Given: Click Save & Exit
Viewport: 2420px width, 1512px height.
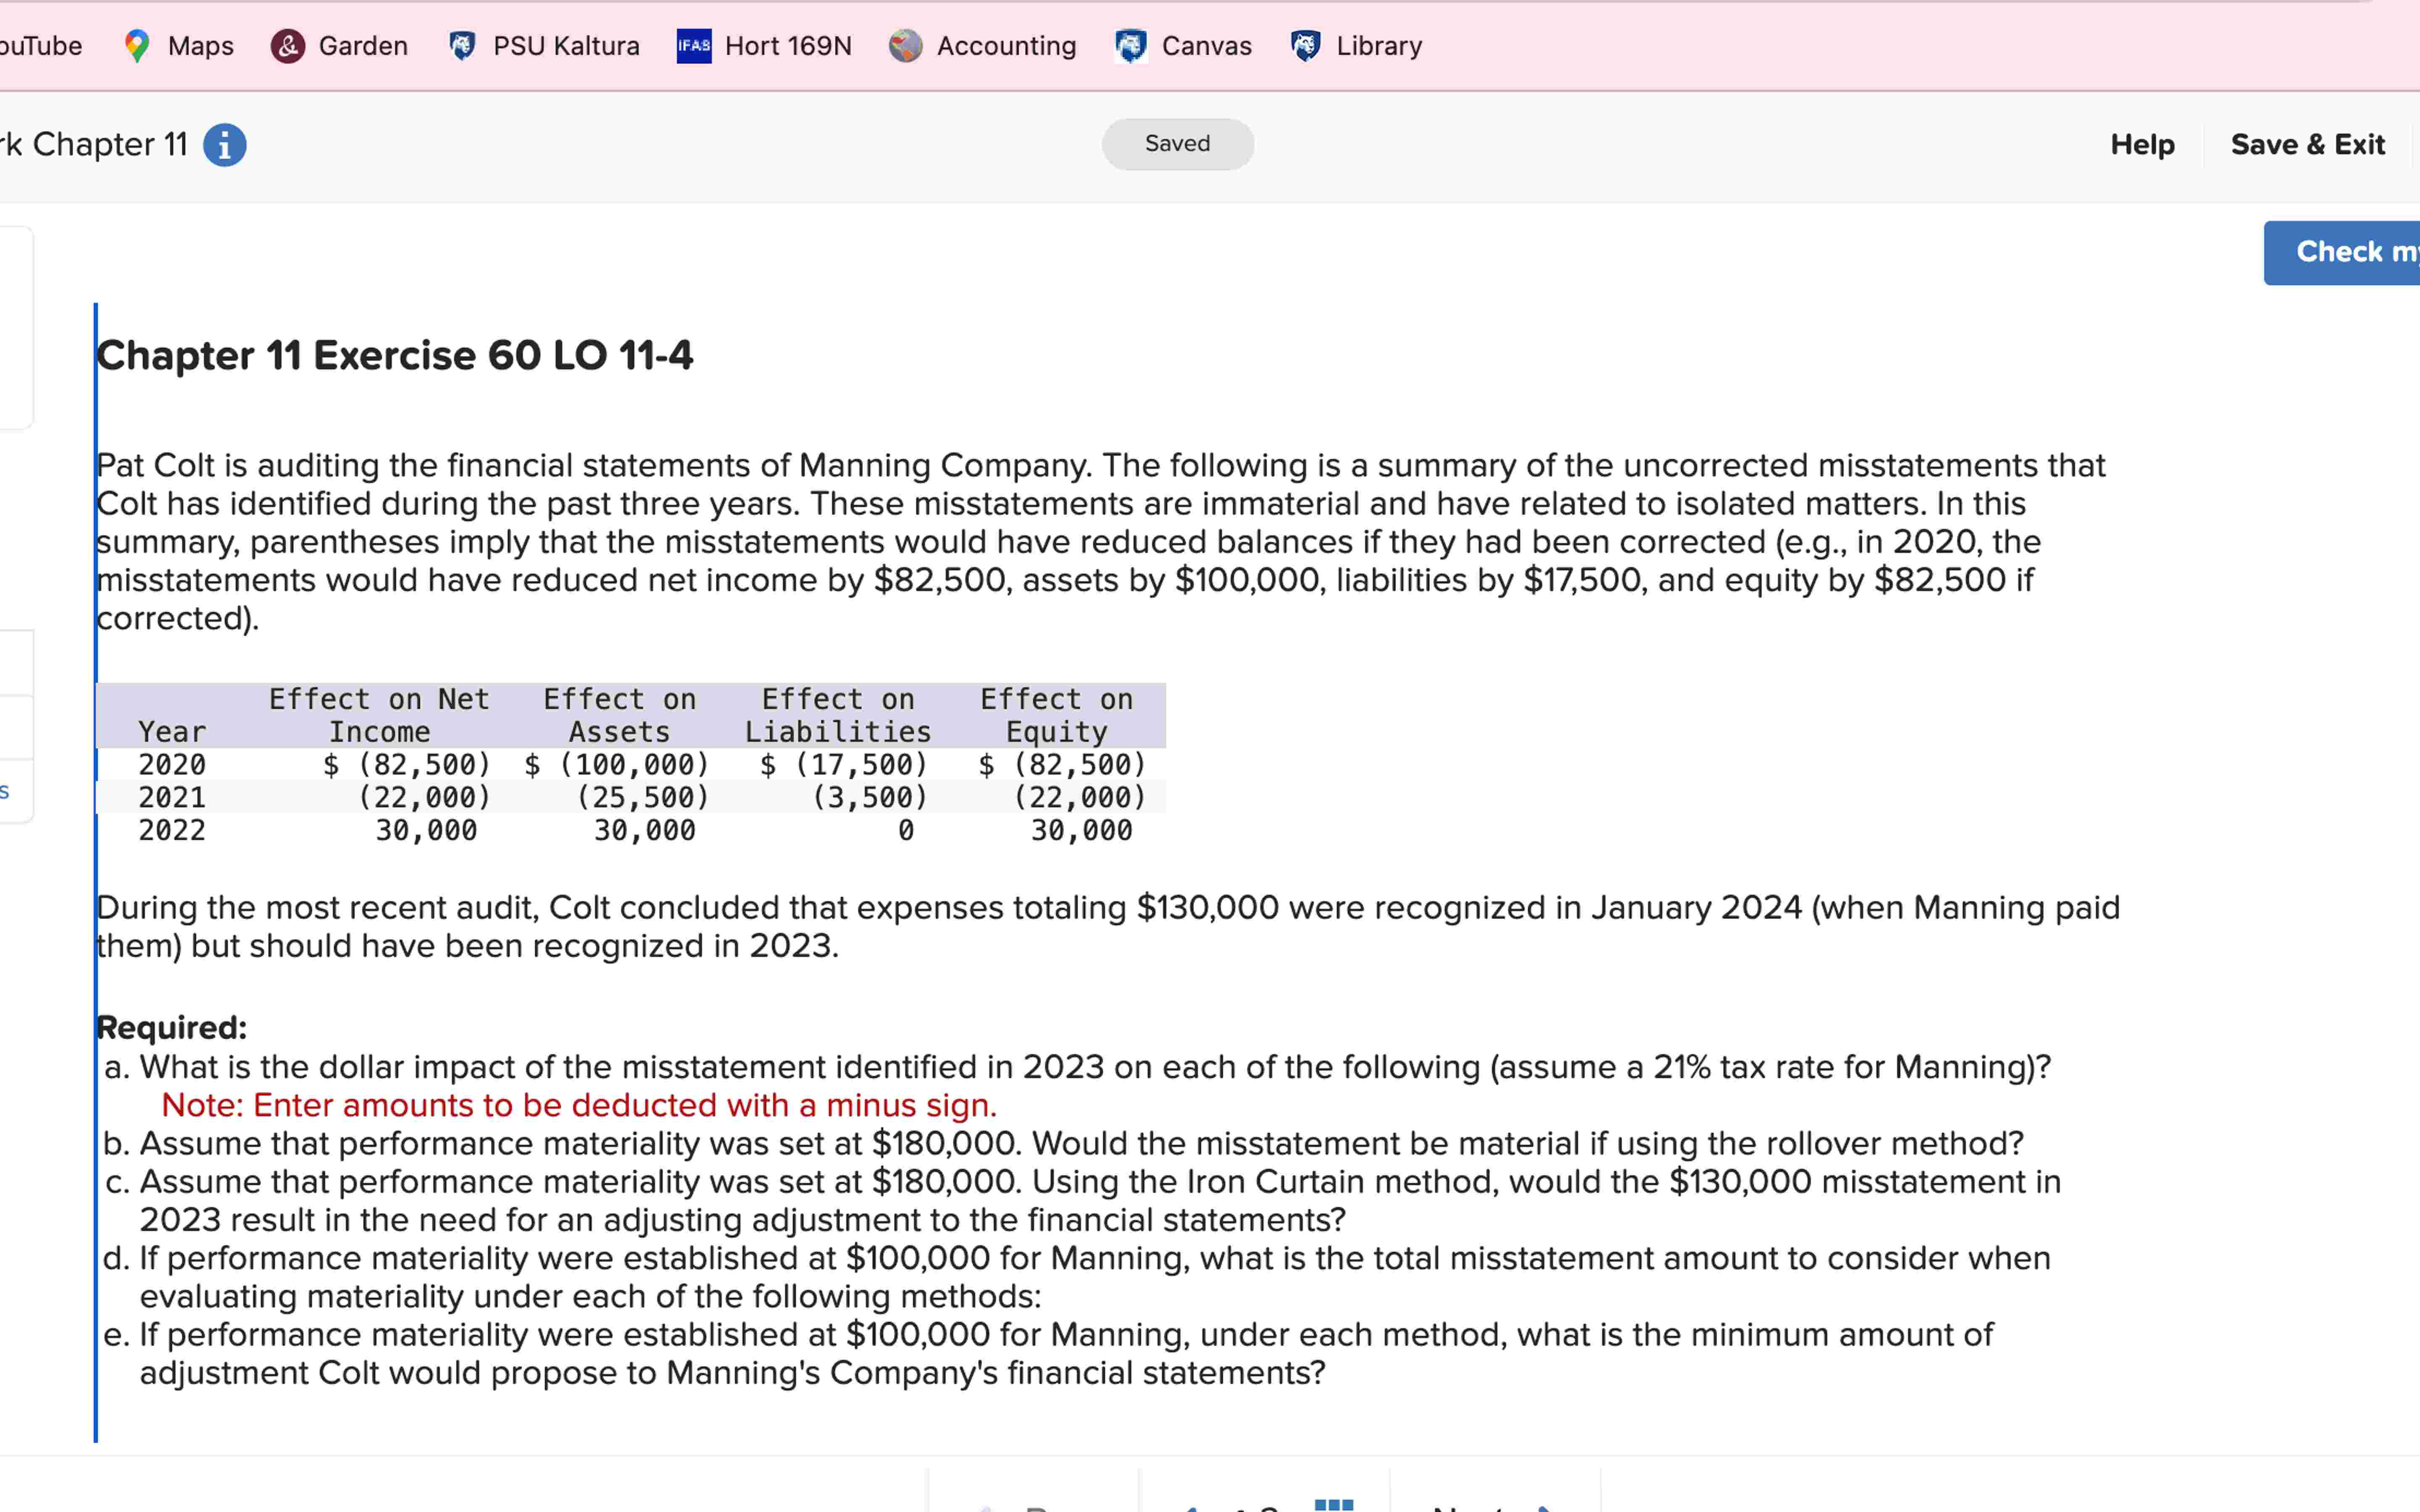Looking at the screenshot, I should coord(2307,145).
